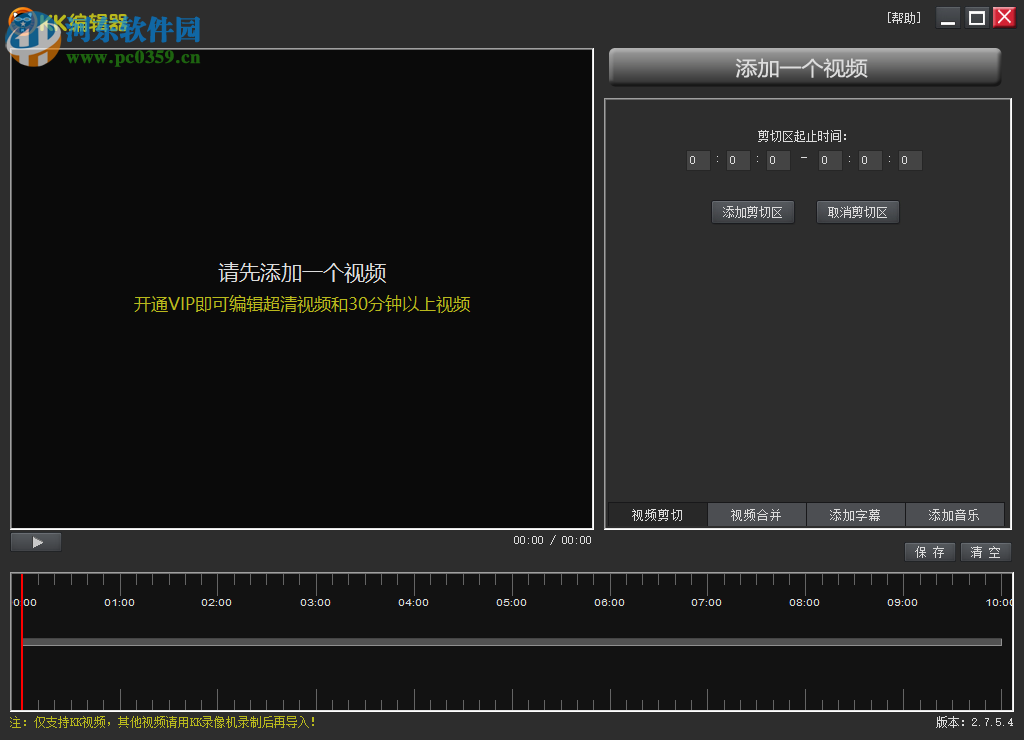The image size is (1024, 740).
Task: Click the play button under the preview
Action: pos(37,542)
